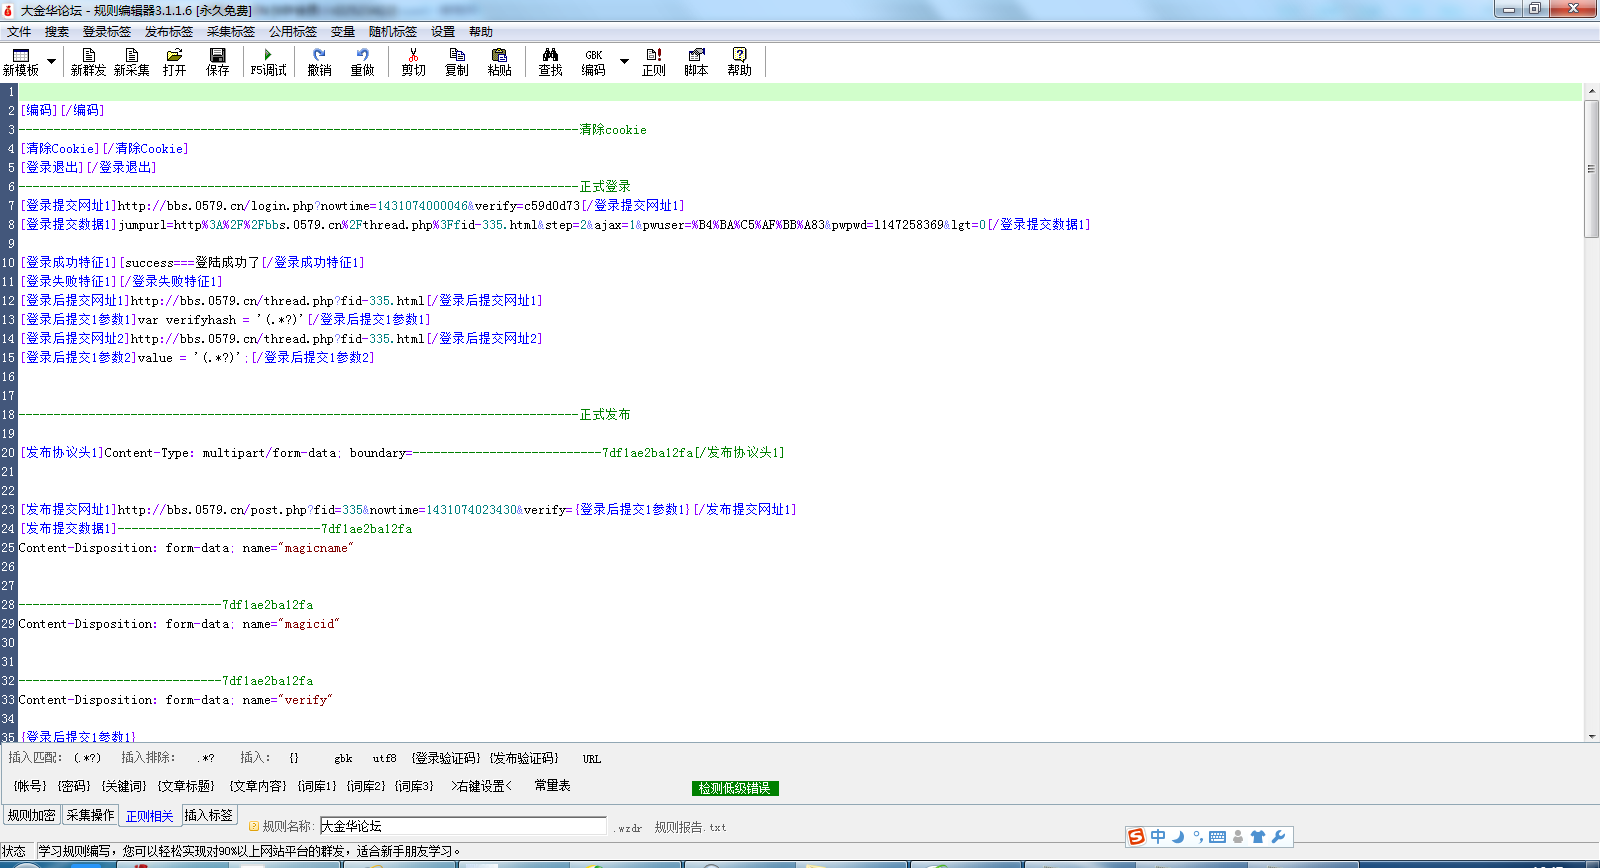Expand the 新模板 dropdown arrow

pyautogui.click(x=52, y=61)
